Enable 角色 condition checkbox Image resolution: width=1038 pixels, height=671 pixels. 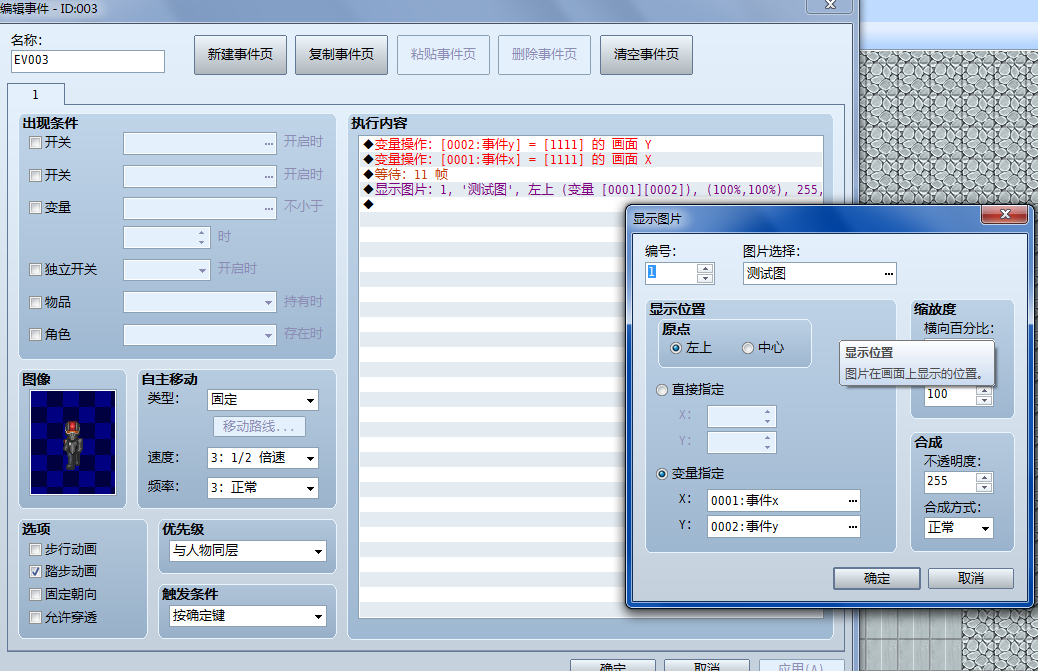[x=36, y=335]
